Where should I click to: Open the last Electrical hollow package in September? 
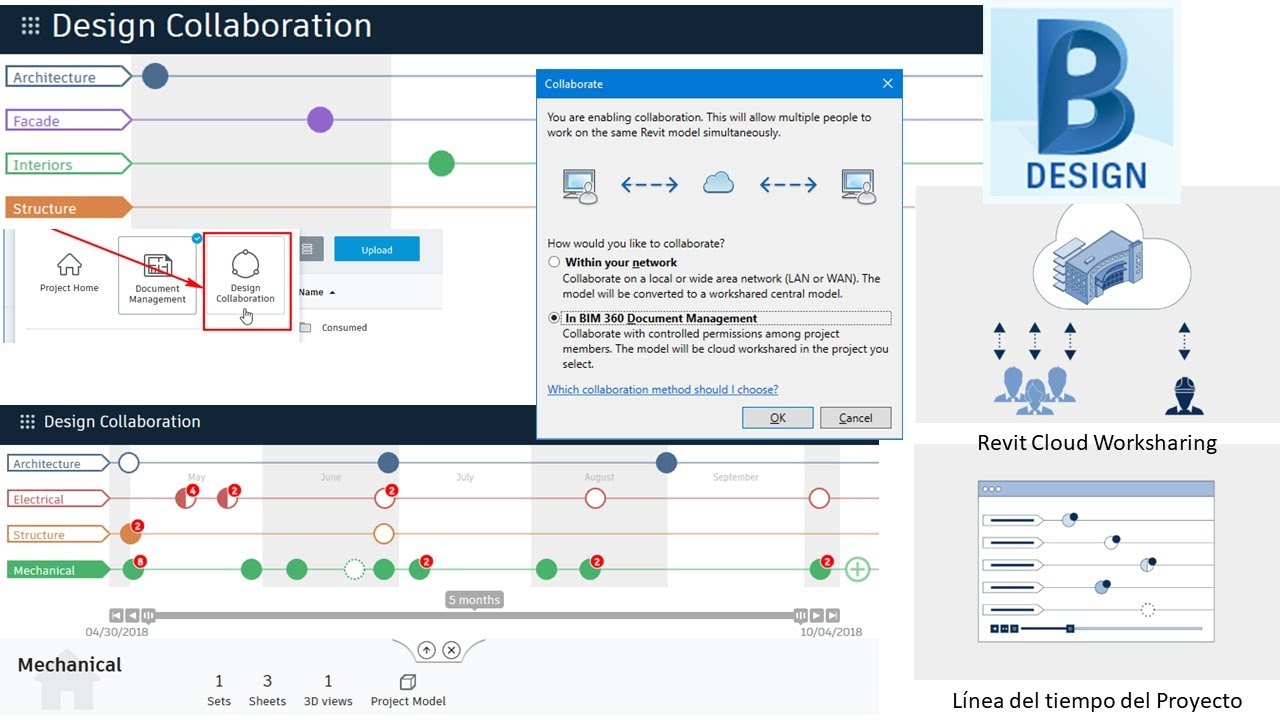tap(819, 498)
